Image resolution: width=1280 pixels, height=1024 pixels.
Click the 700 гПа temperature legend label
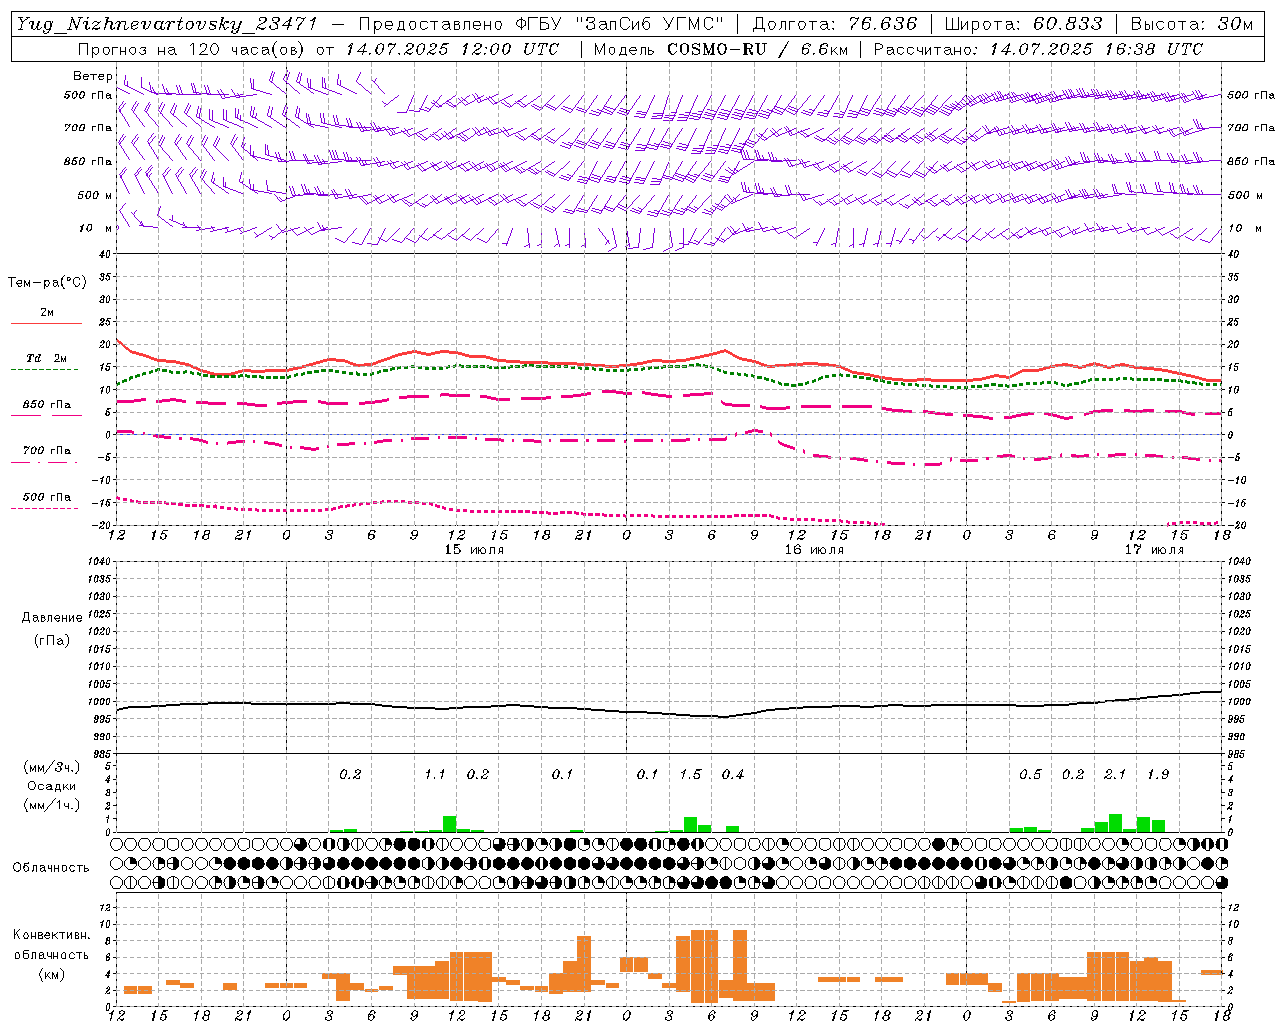pyautogui.click(x=46, y=451)
